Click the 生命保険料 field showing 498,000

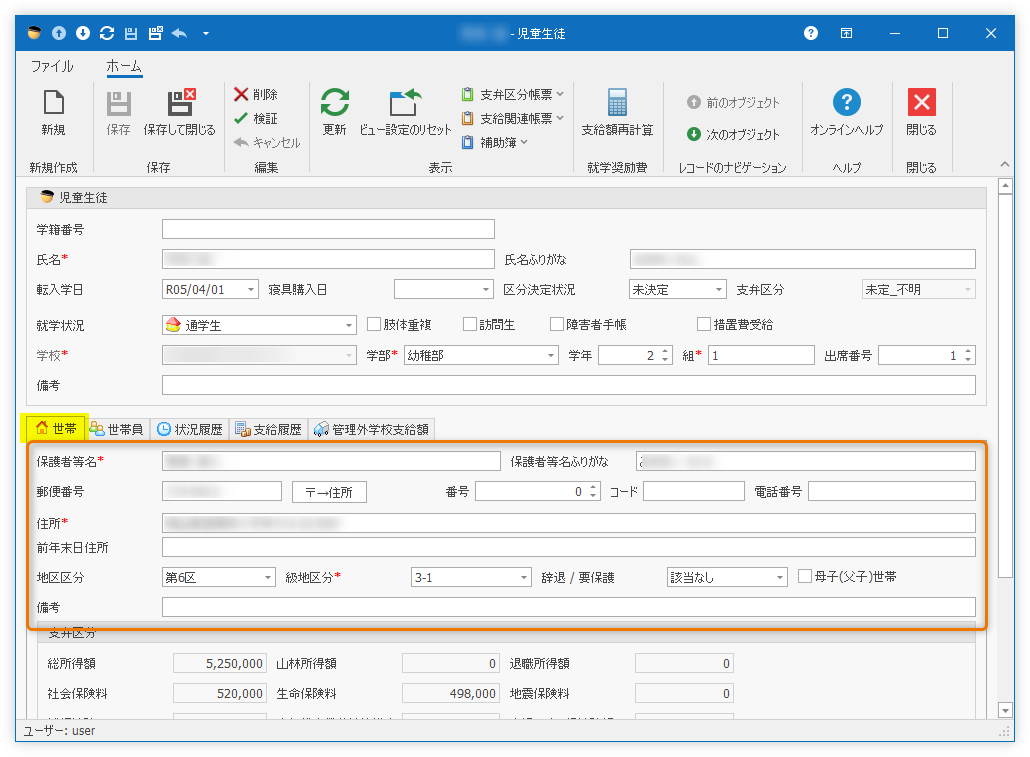coord(450,693)
